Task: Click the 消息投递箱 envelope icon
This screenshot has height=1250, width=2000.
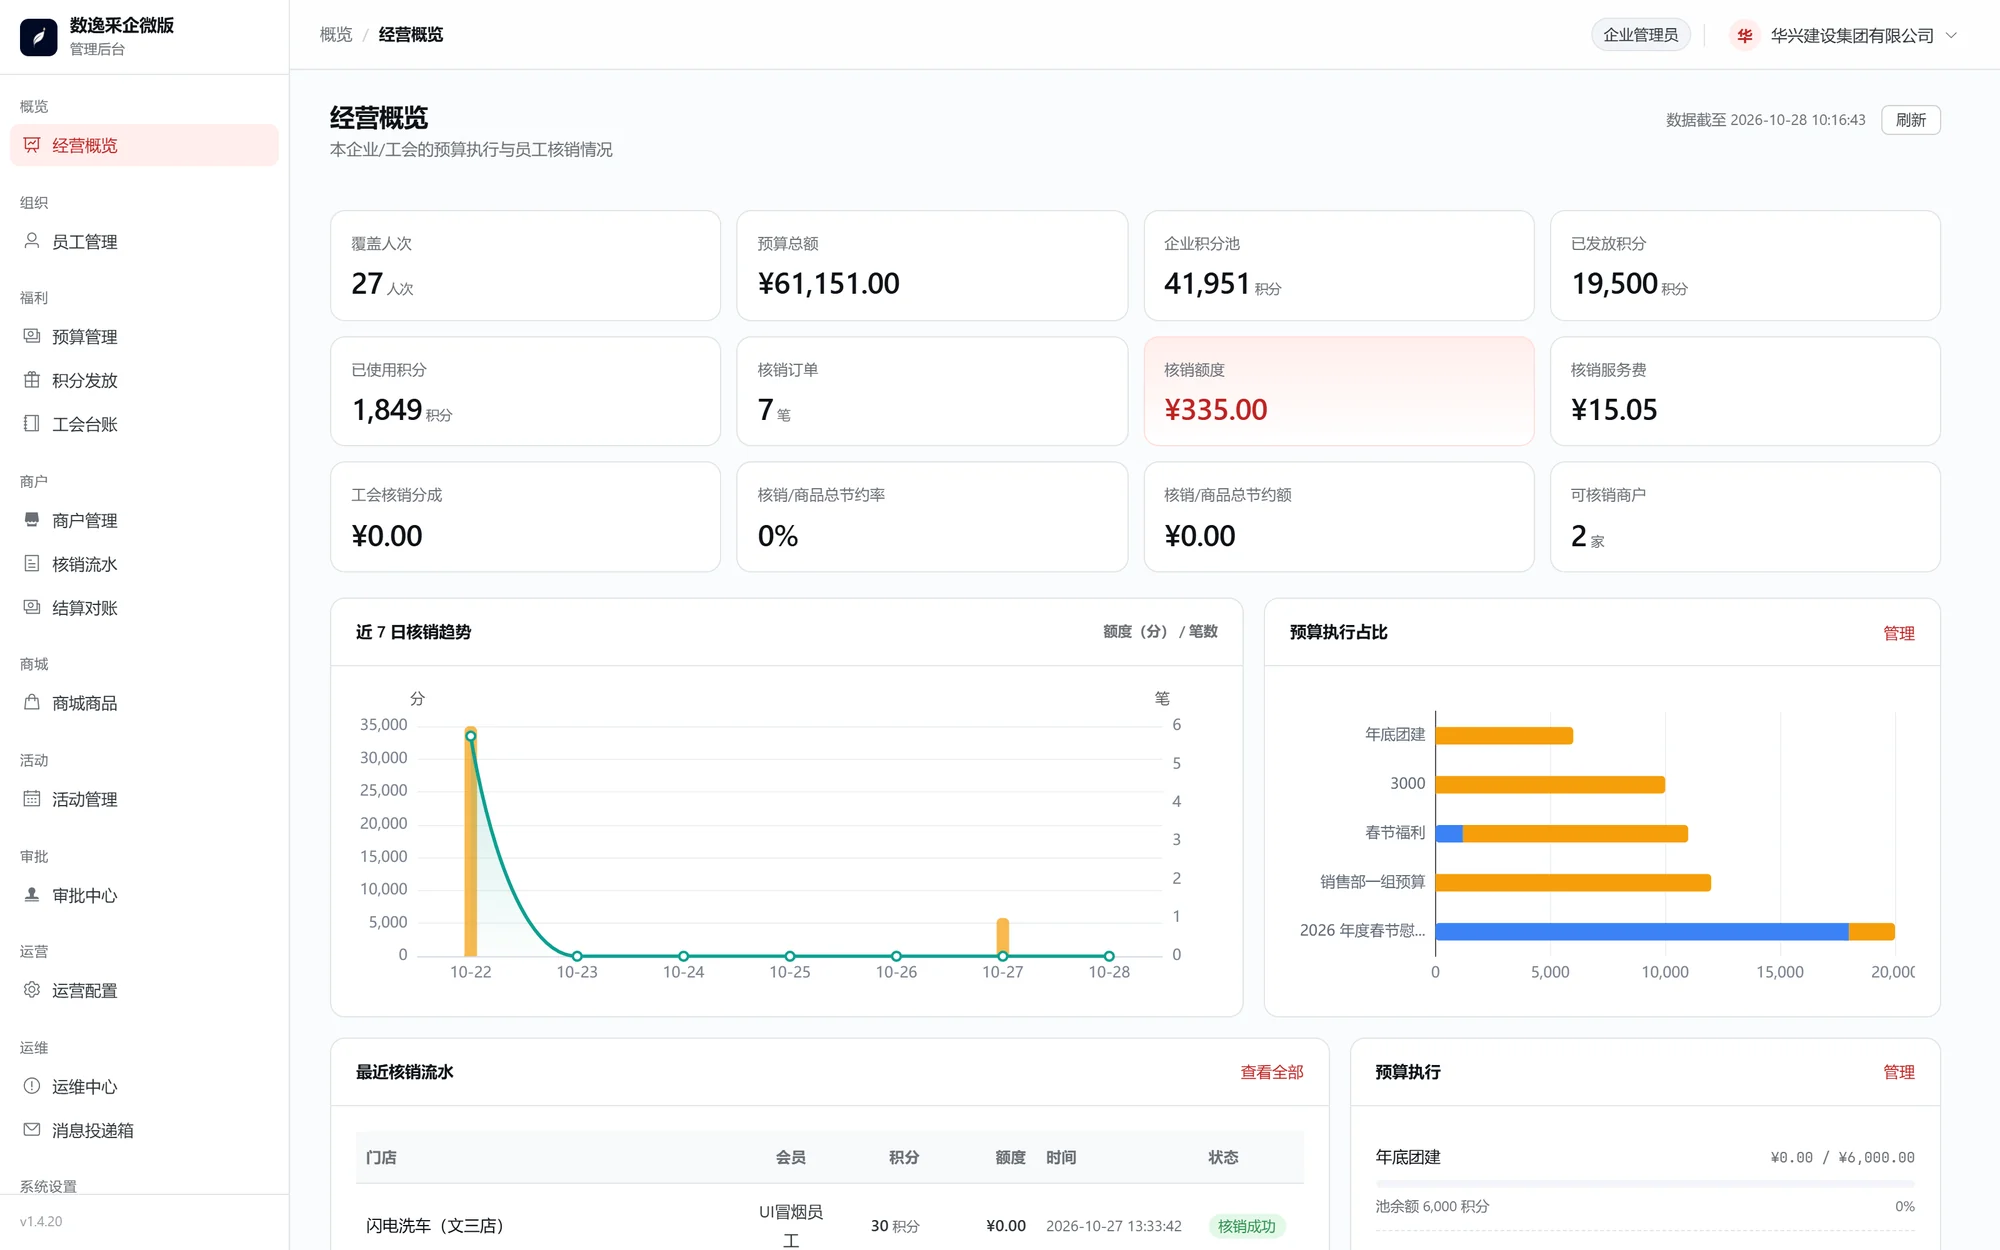Action: pos(32,1130)
